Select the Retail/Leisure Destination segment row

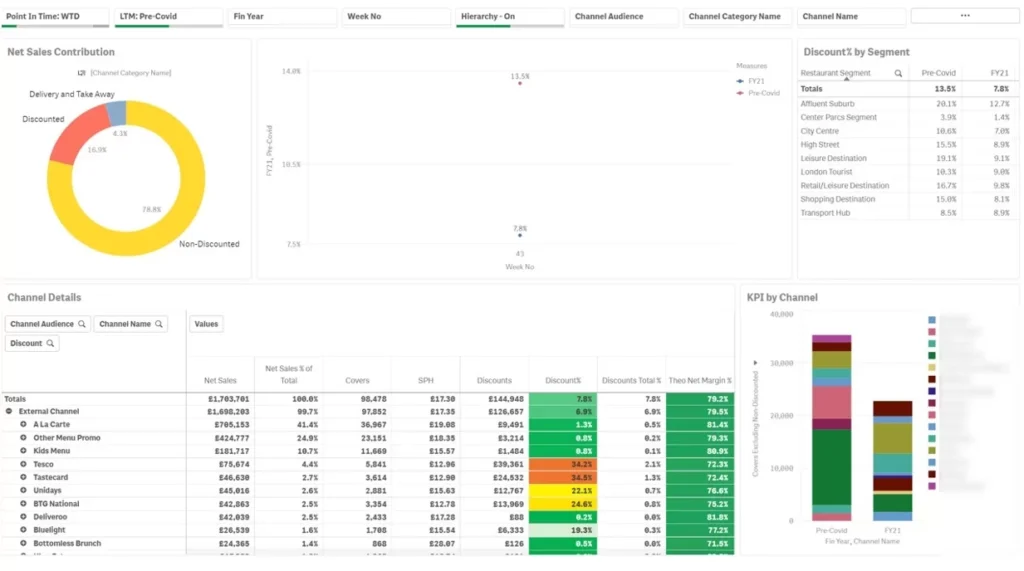(x=906, y=186)
